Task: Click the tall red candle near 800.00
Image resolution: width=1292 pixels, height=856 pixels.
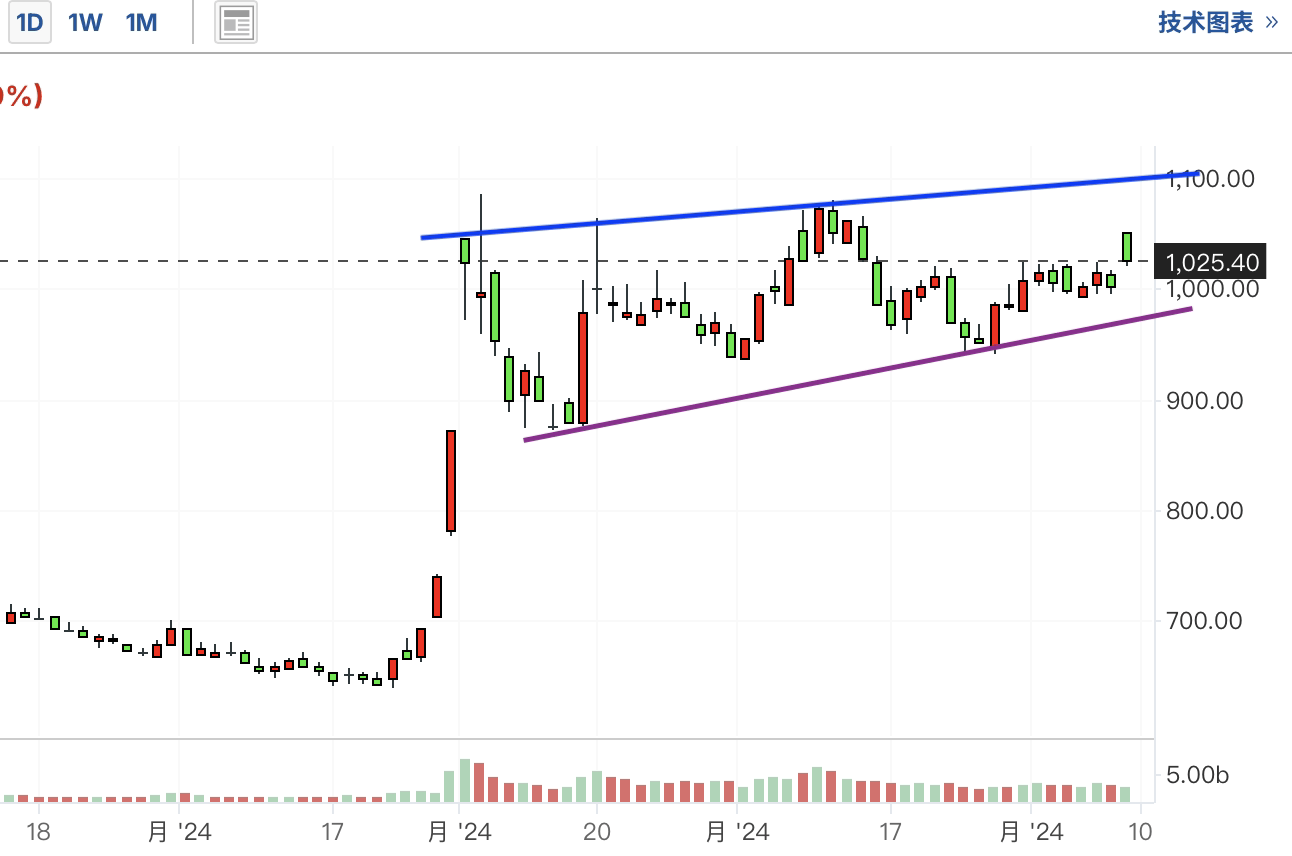Action: (x=451, y=481)
